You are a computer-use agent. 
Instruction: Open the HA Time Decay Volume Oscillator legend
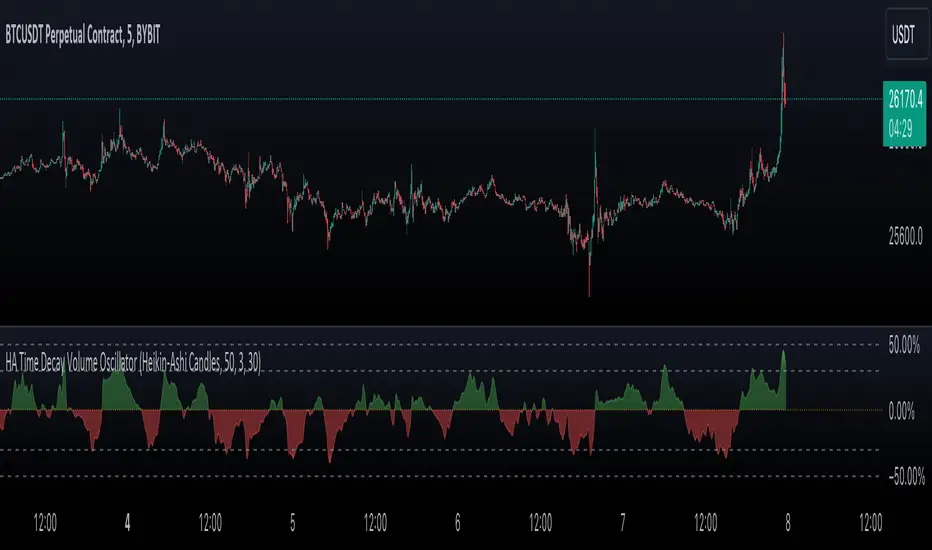(133, 362)
